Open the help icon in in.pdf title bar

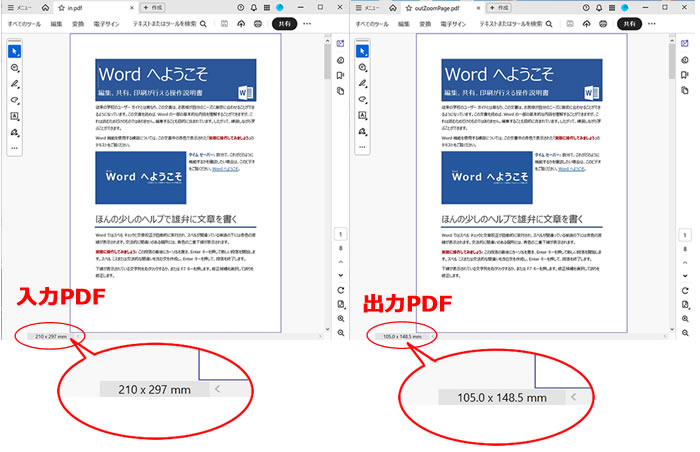(241, 8)
